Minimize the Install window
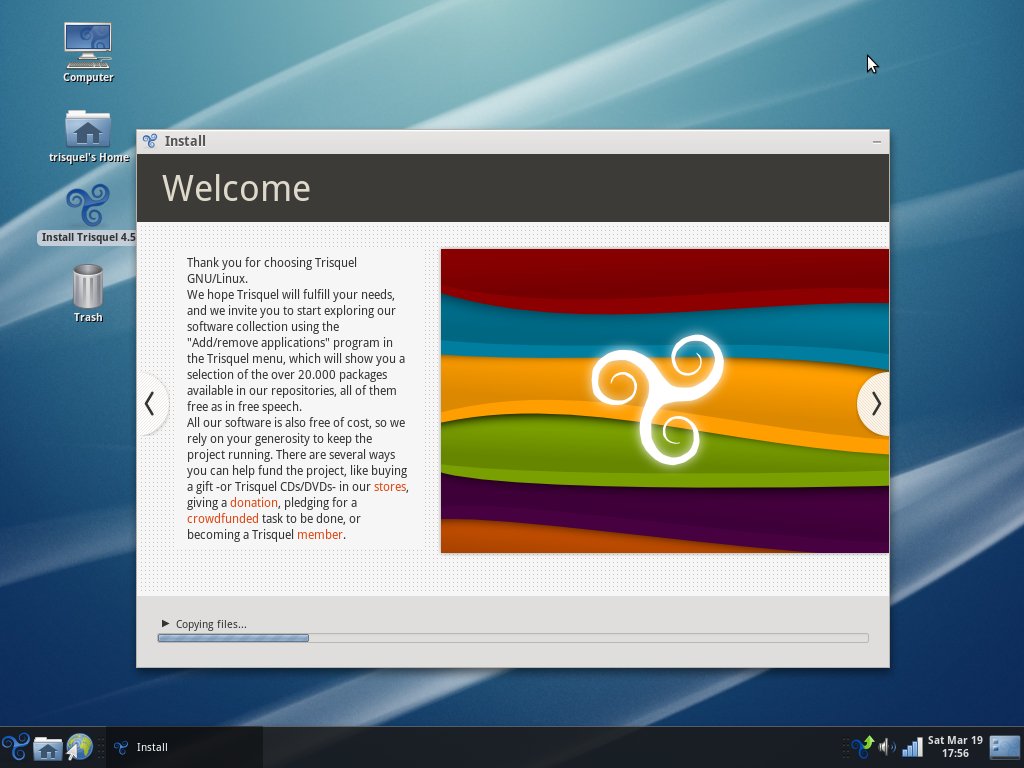Viewport: 1024px width, 768px height. (x=876, y=142)
